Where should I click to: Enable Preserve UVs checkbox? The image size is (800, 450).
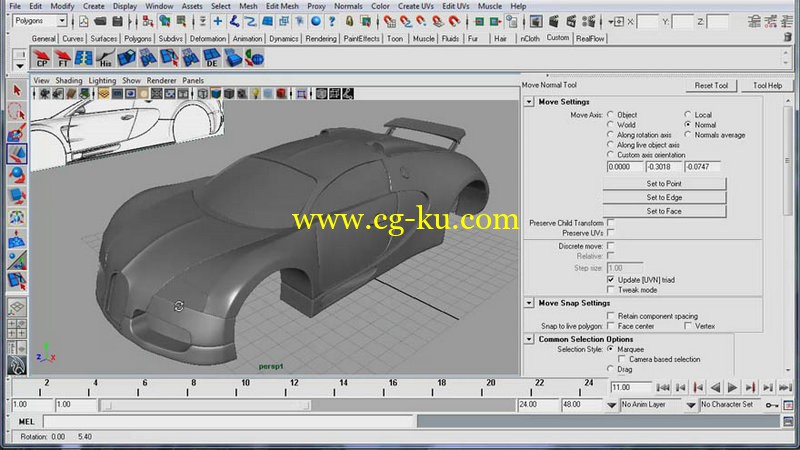coord(611,233)
